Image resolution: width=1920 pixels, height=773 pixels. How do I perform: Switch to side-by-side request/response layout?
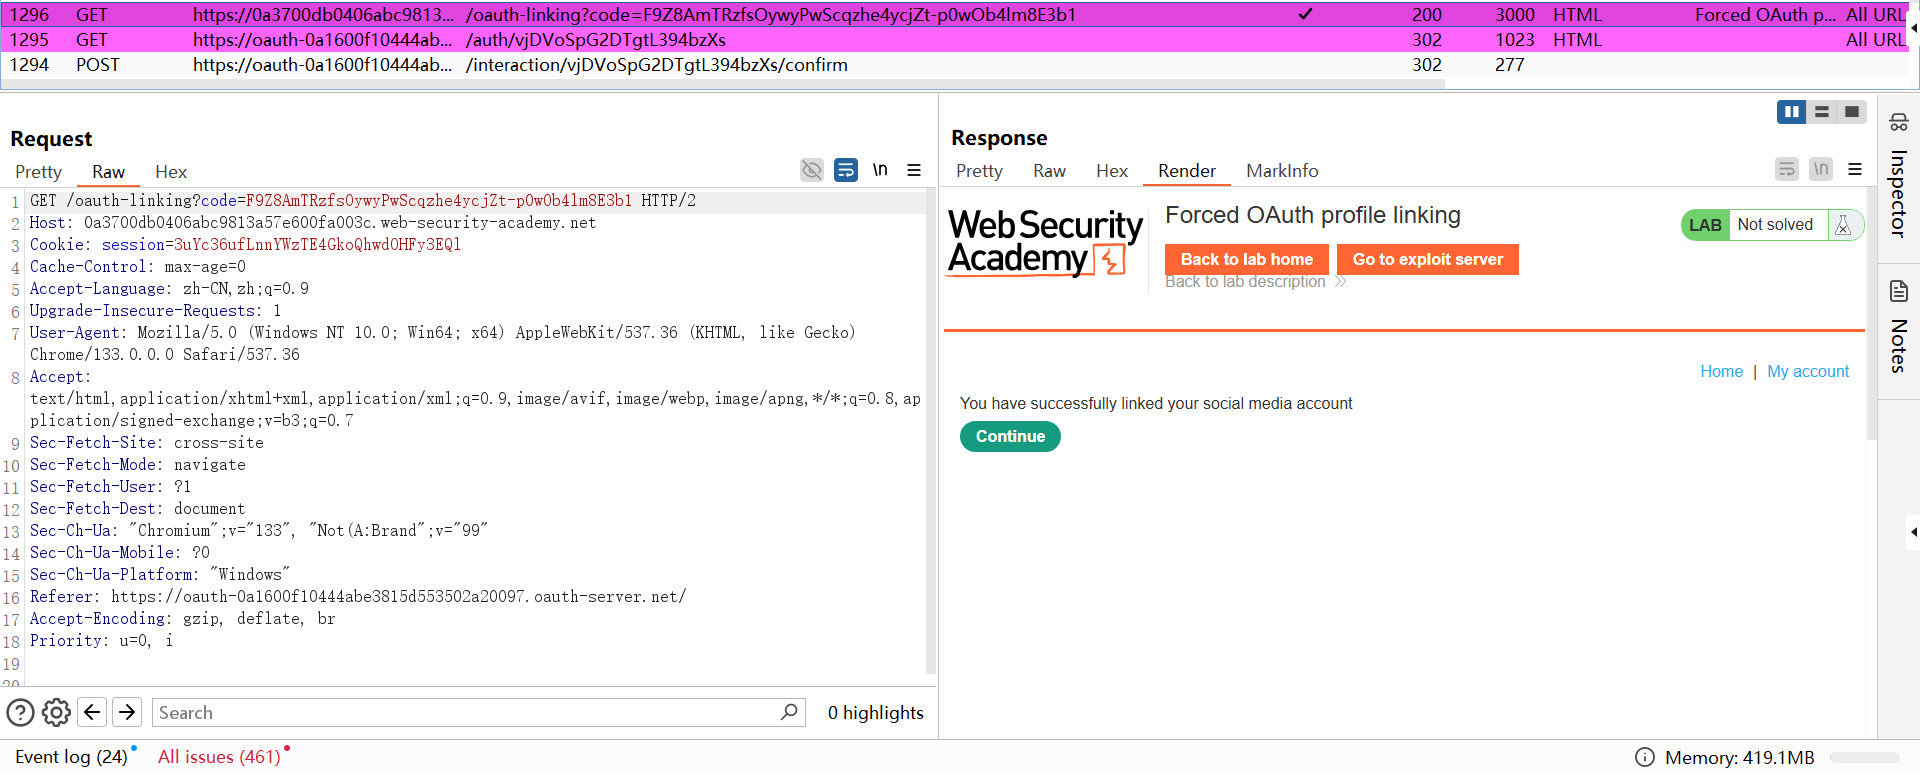pos(1791,112)
